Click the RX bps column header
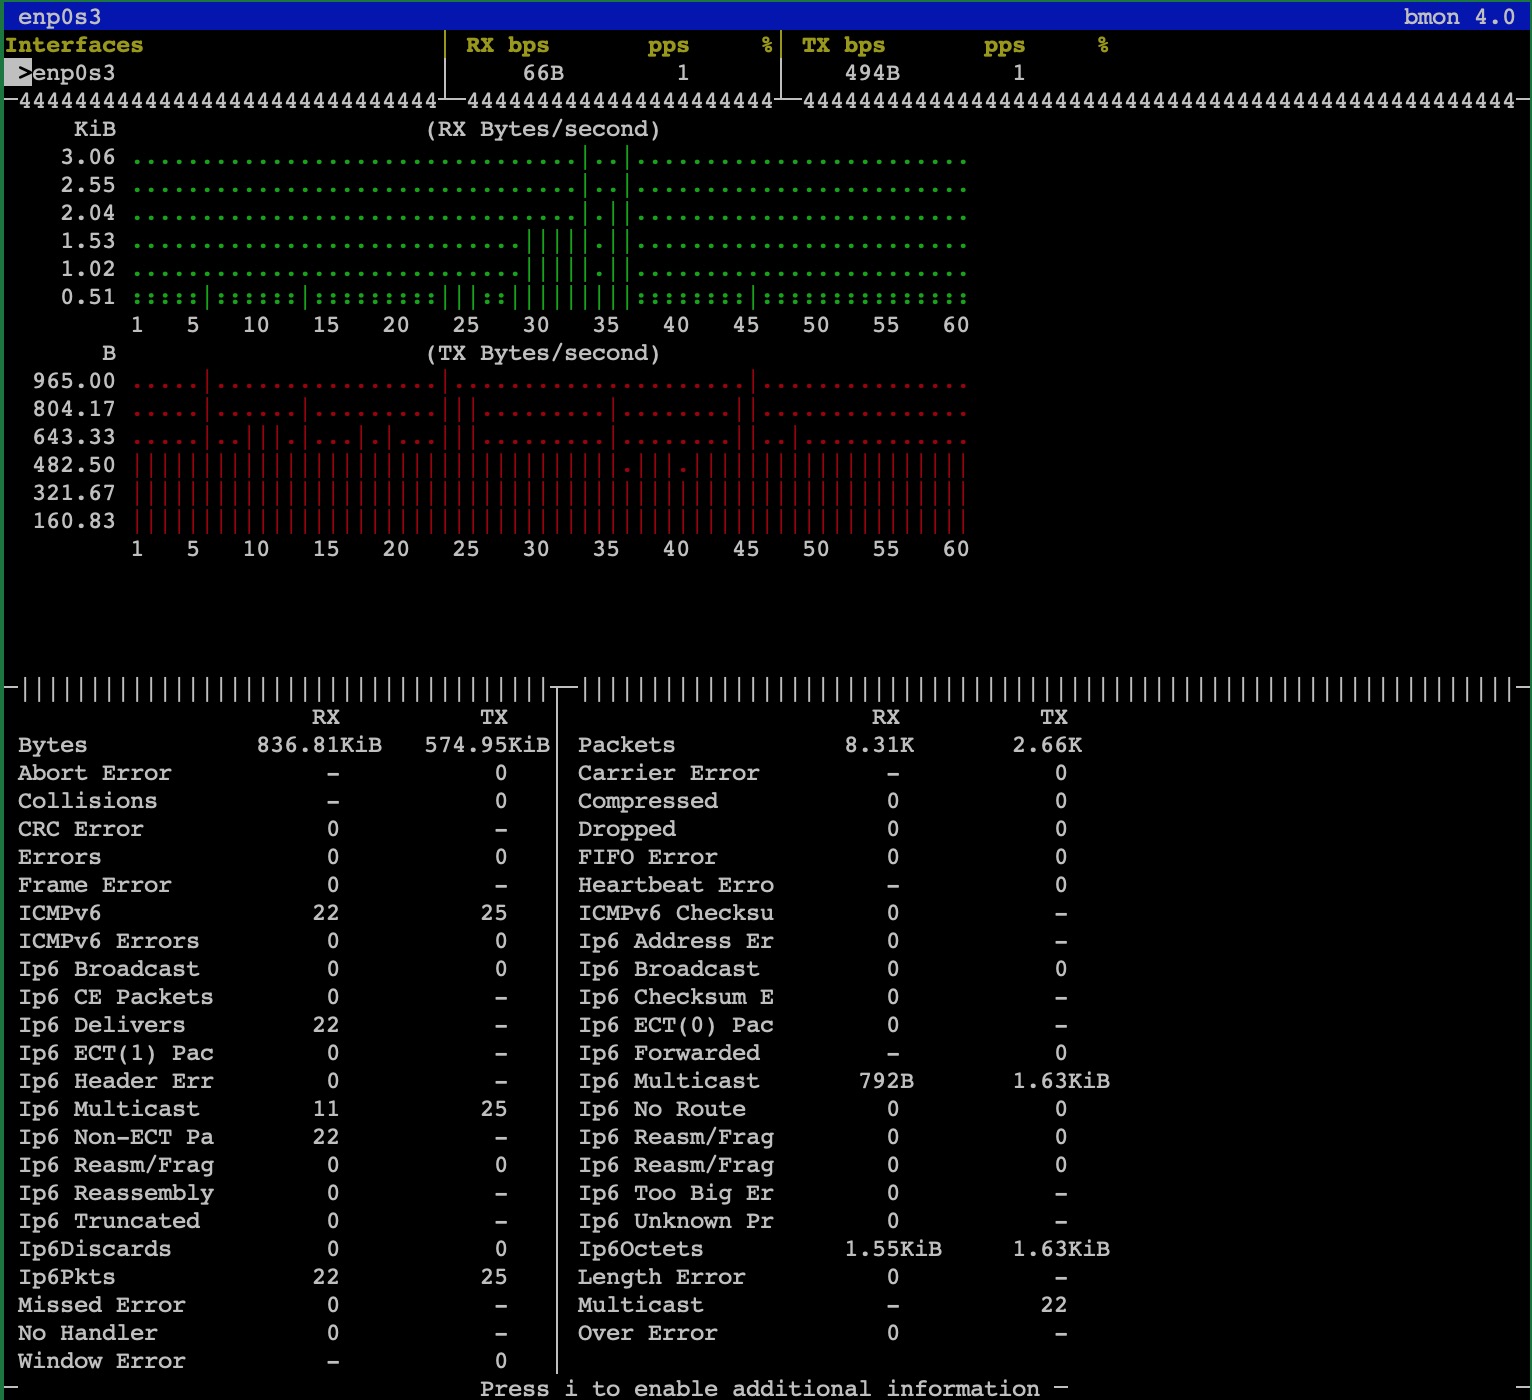The image size is (1532, 1400). pos(508,45)
